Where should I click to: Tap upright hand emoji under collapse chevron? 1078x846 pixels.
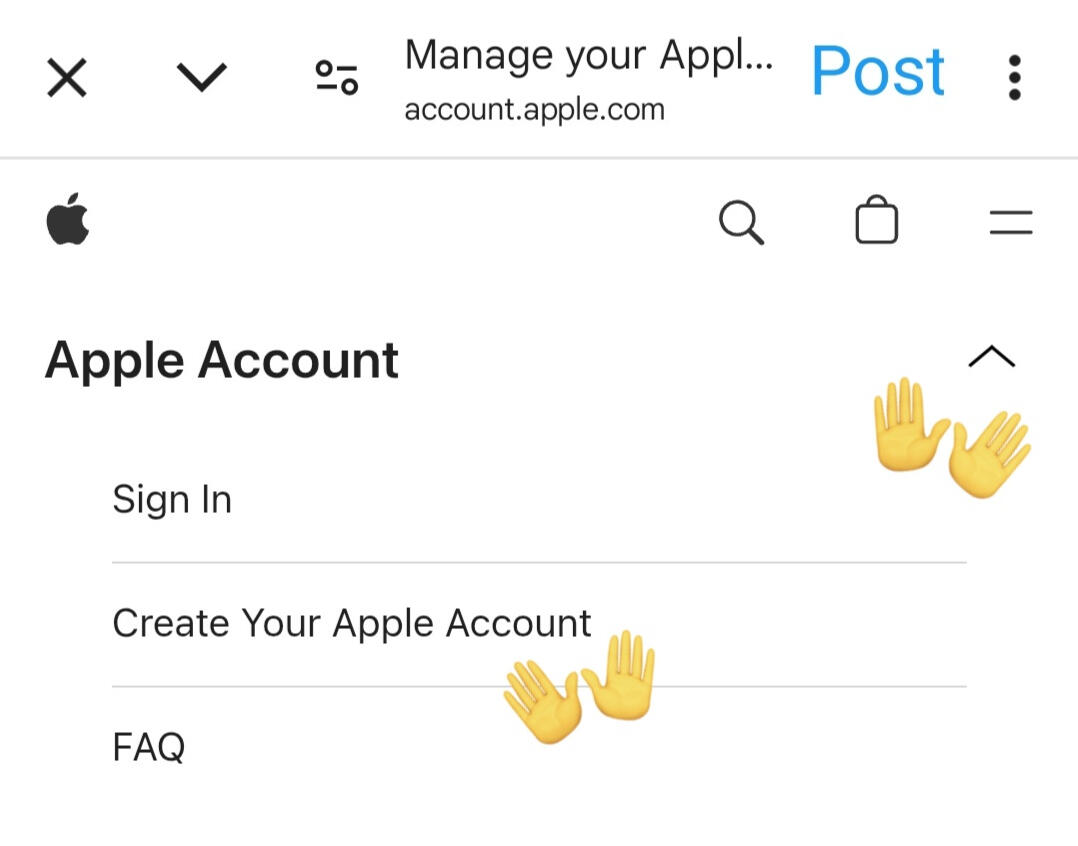906,425
